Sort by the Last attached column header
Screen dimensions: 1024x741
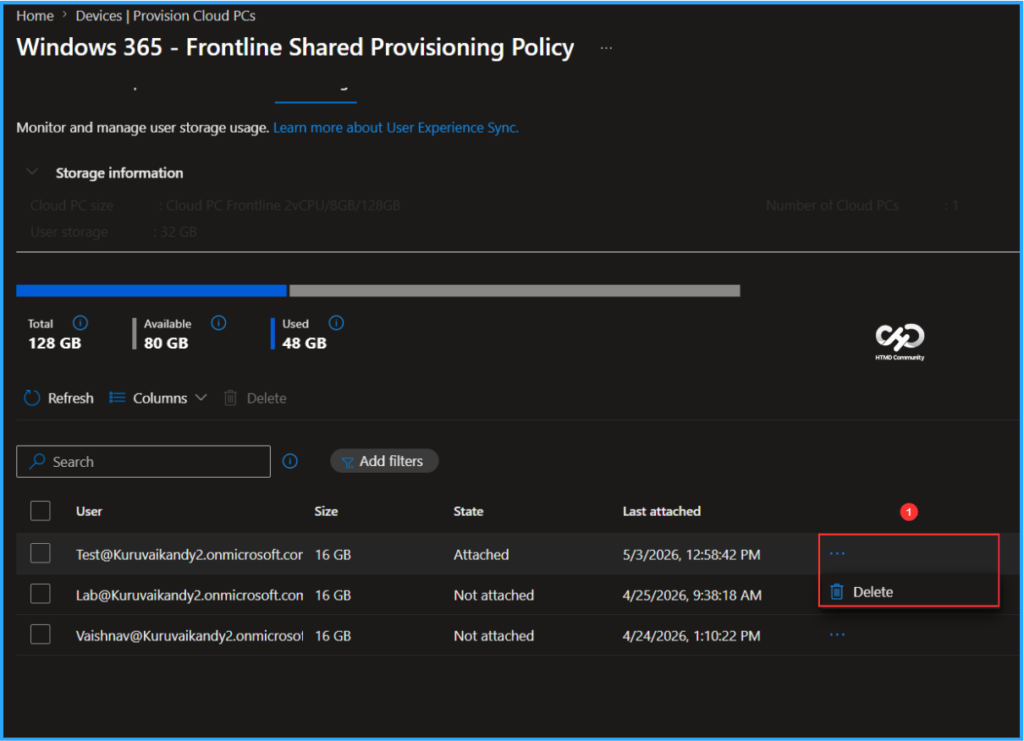[x=662, y=511]
